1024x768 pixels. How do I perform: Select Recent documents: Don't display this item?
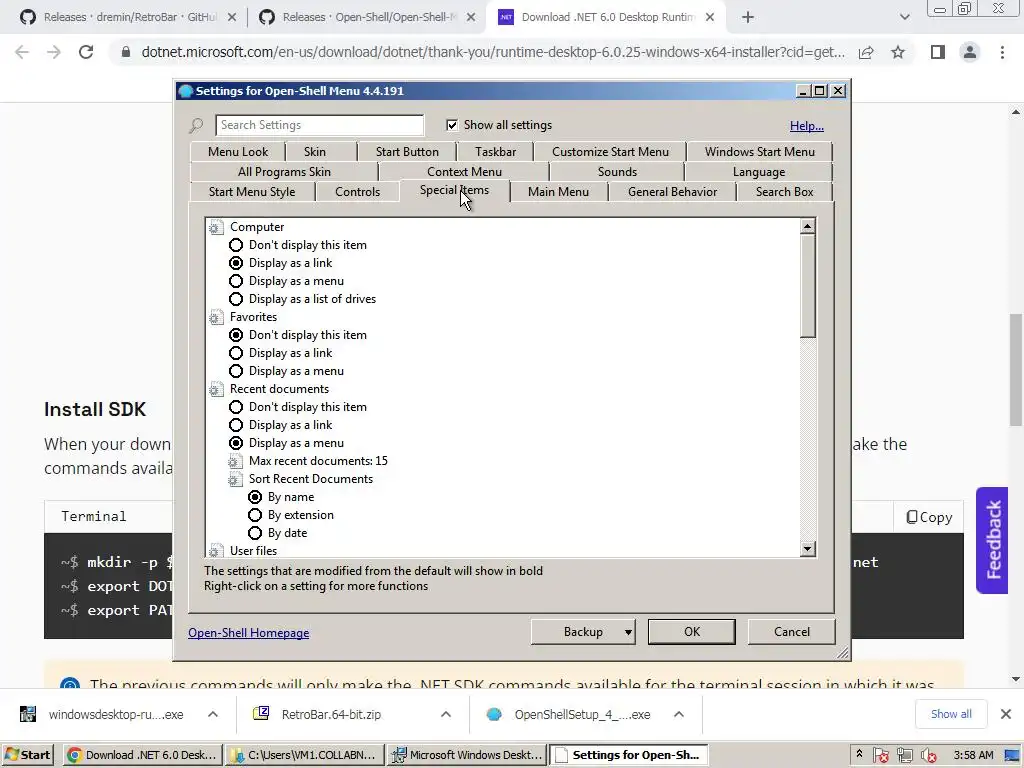236,407
